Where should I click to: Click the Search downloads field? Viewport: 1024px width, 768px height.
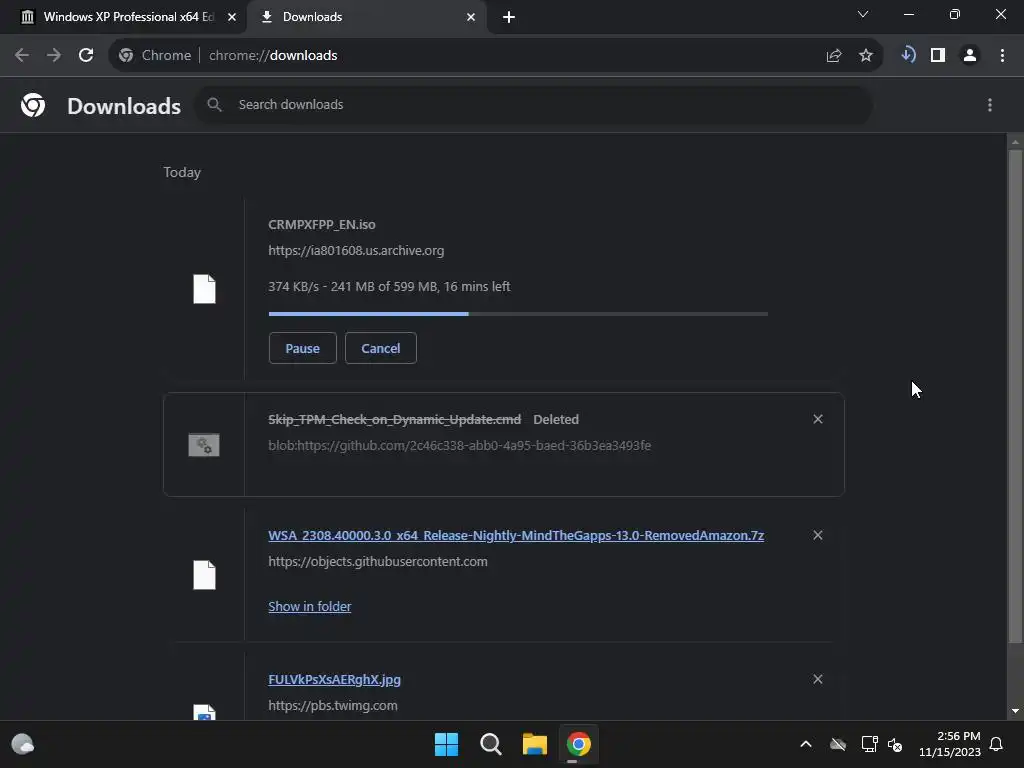(x=533, y=105)
